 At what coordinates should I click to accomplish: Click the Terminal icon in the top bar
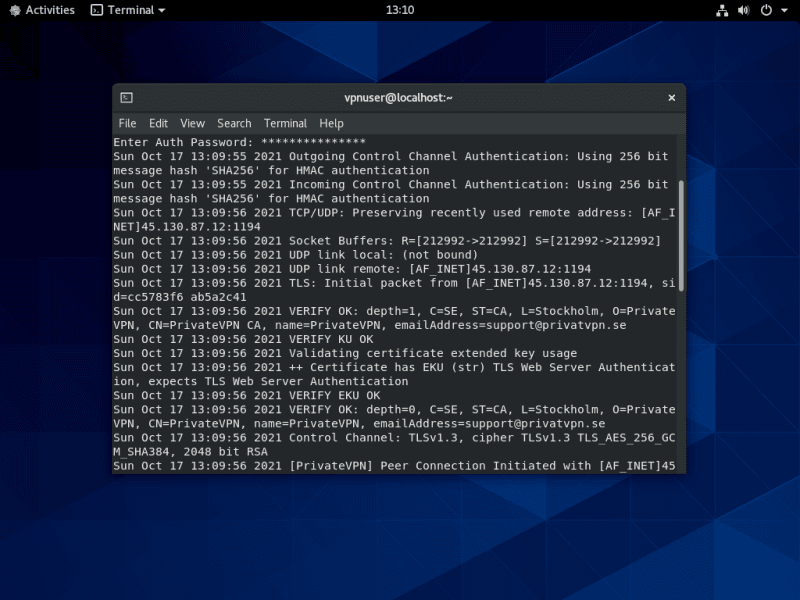click(x=96, y=10)
